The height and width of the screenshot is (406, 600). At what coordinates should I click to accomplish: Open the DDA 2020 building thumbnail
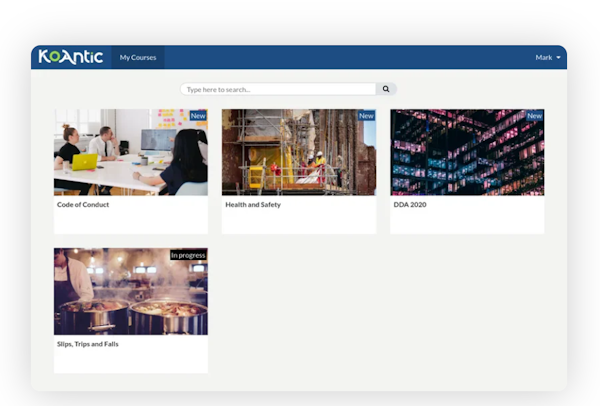point(466,152)
